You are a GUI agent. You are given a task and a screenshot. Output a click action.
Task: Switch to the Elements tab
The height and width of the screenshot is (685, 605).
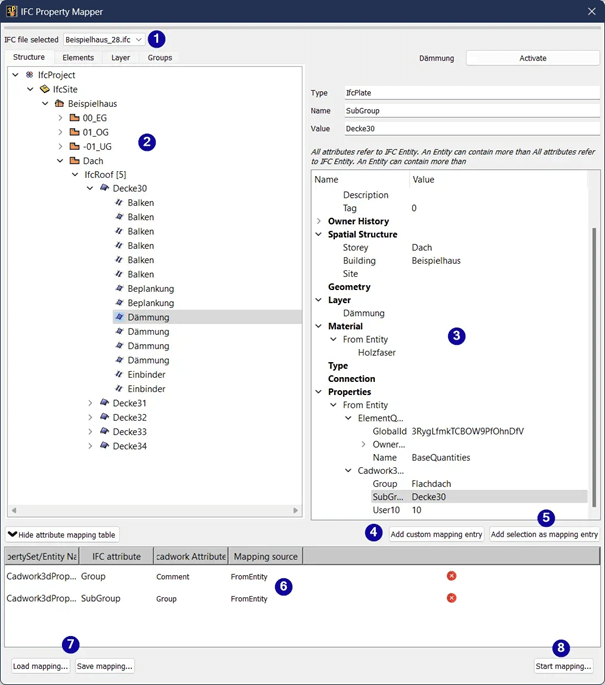pos(78,58)
